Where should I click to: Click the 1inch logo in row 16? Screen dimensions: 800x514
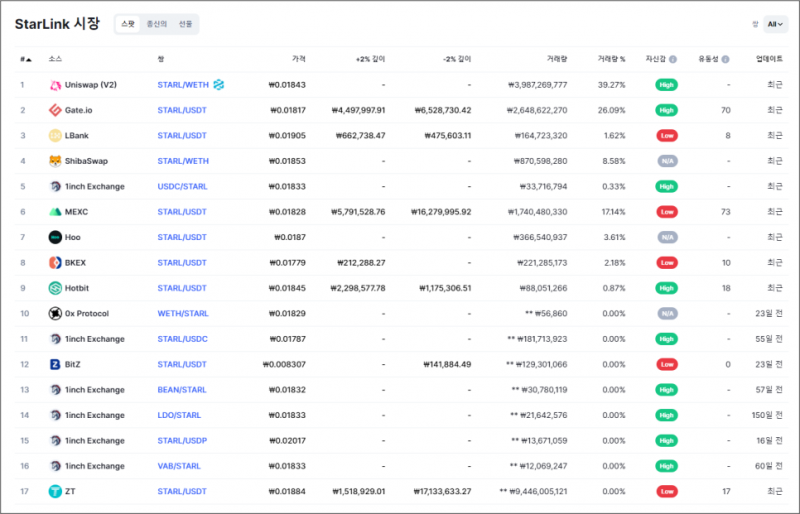[x=55, y=466]
